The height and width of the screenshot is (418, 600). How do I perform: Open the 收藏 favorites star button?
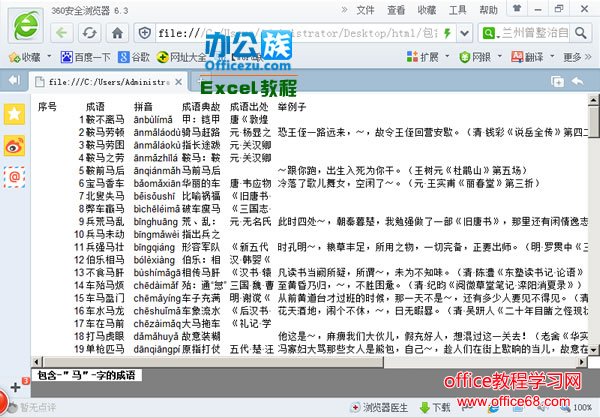[x=25, y=57]
